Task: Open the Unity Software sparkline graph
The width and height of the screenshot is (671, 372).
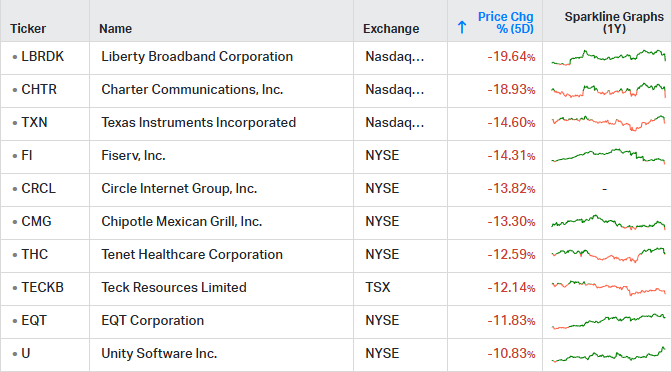Action: pos(609,354)
